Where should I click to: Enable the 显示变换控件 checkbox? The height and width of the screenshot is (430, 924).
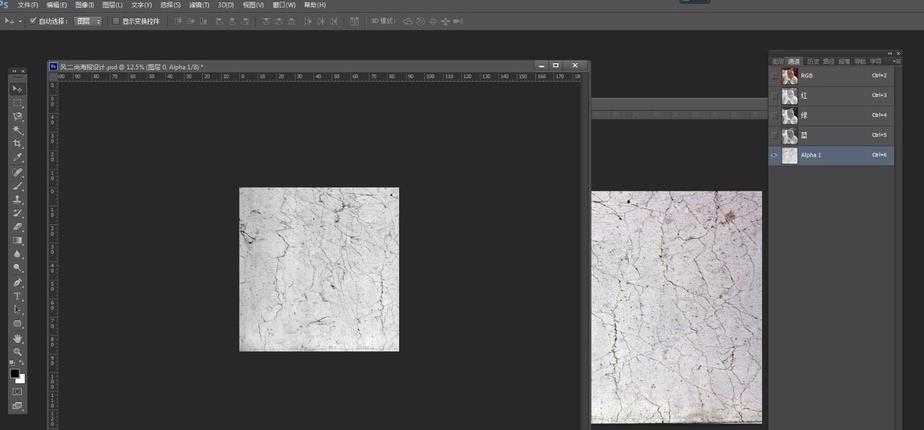[x=115, y=20]
